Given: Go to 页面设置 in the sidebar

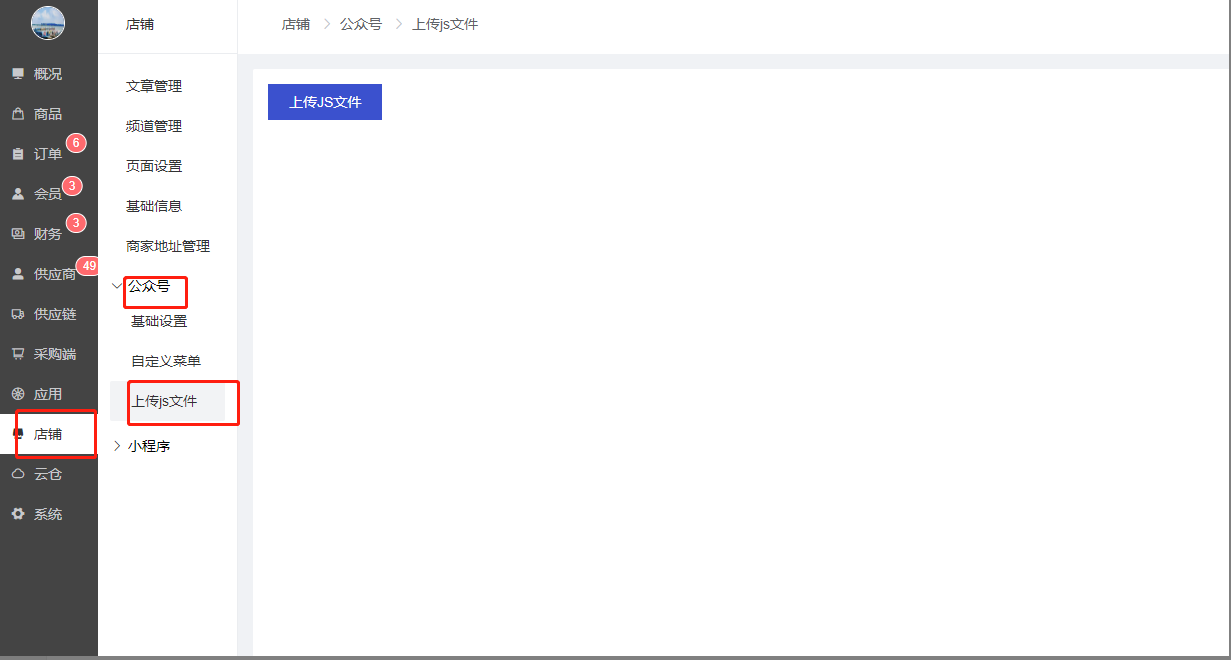Looking at the screenshot, I should [x=154, y=167].
